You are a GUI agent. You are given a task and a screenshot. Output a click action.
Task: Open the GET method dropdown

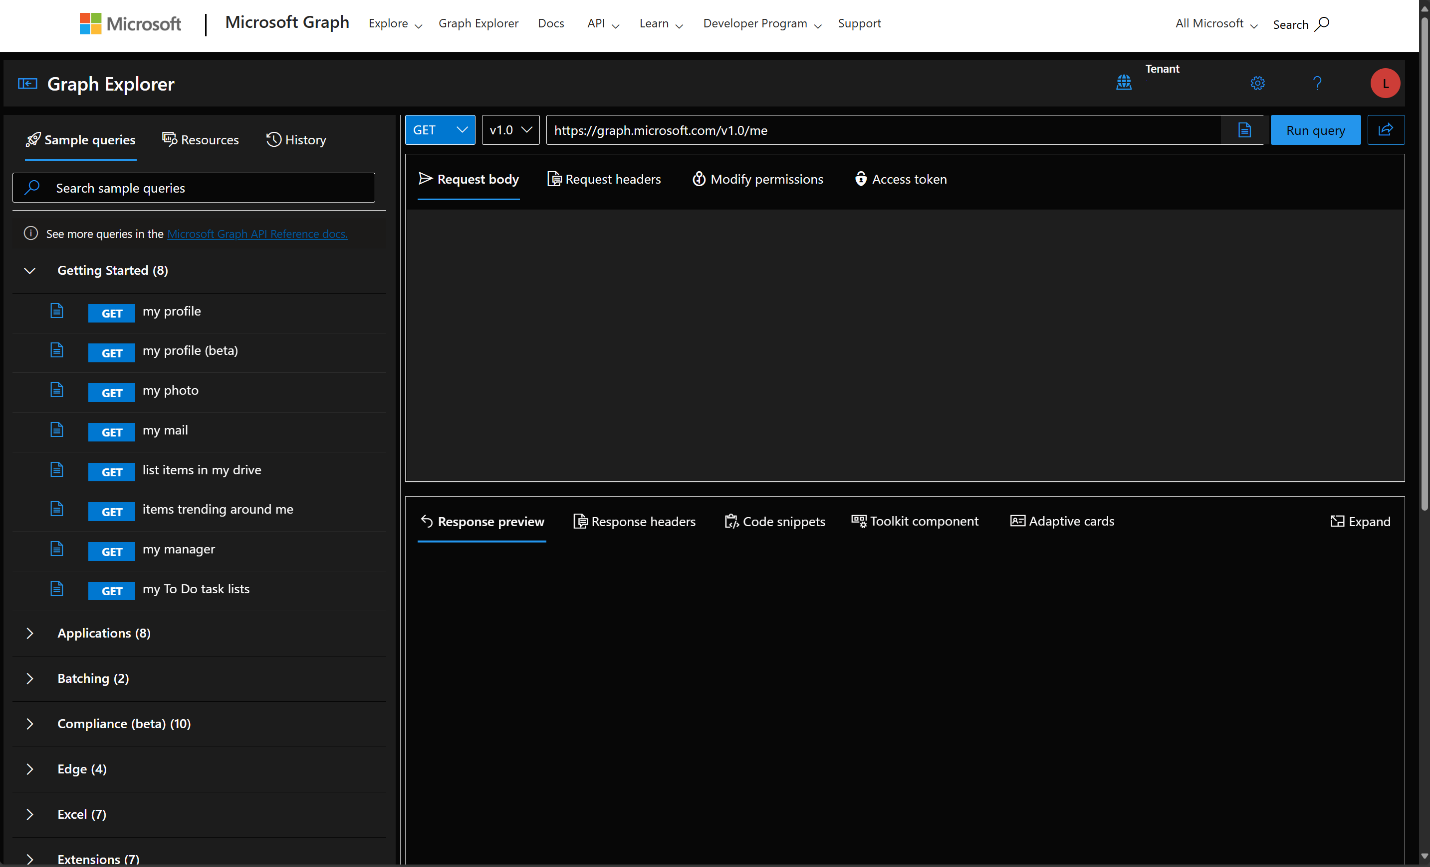click(440, 130)
